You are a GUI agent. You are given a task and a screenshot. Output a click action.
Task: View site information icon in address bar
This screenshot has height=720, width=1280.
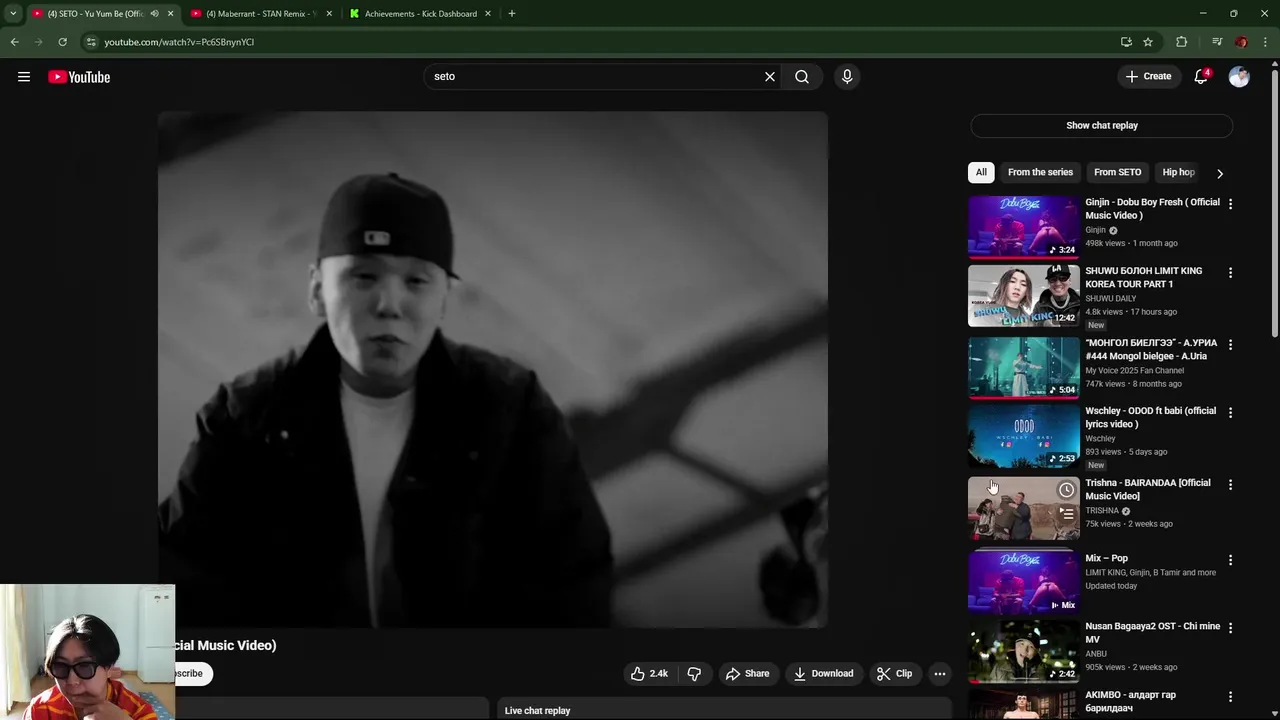91,42
